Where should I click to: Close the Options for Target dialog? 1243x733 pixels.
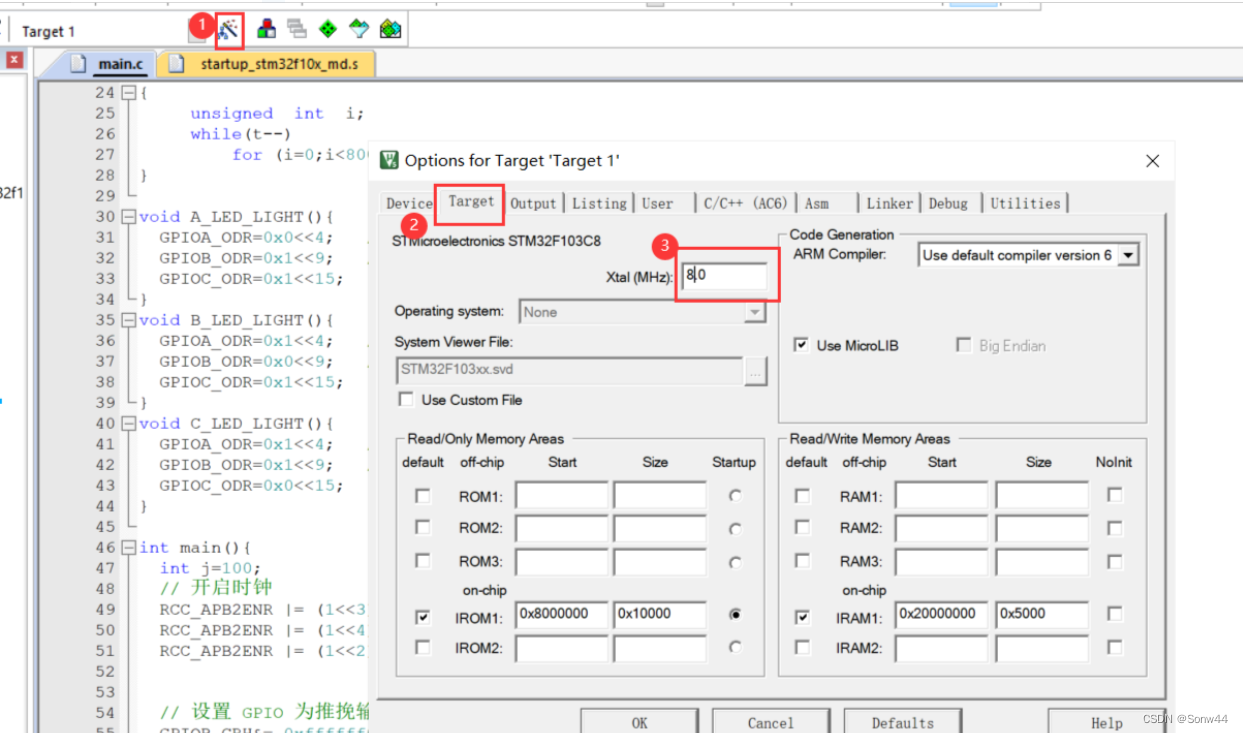point(1152,160)
